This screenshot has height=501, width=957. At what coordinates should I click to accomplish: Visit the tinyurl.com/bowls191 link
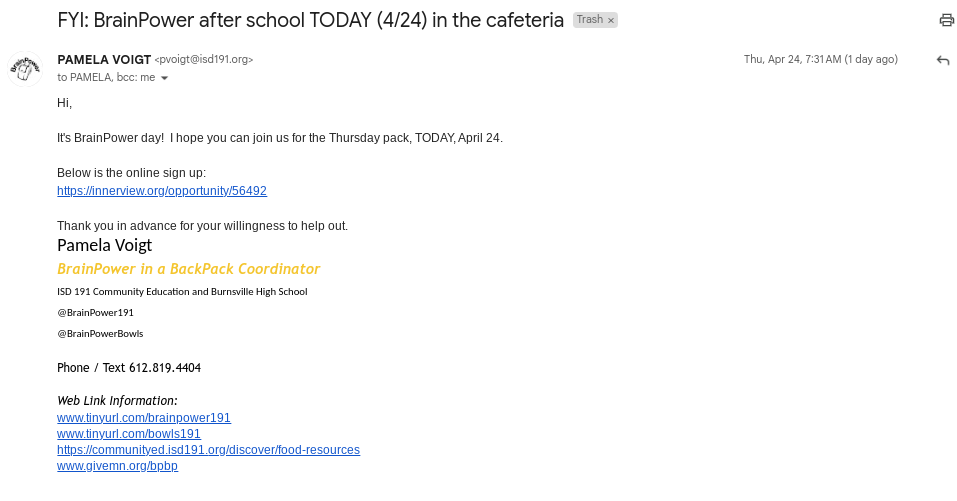[129, 434]
